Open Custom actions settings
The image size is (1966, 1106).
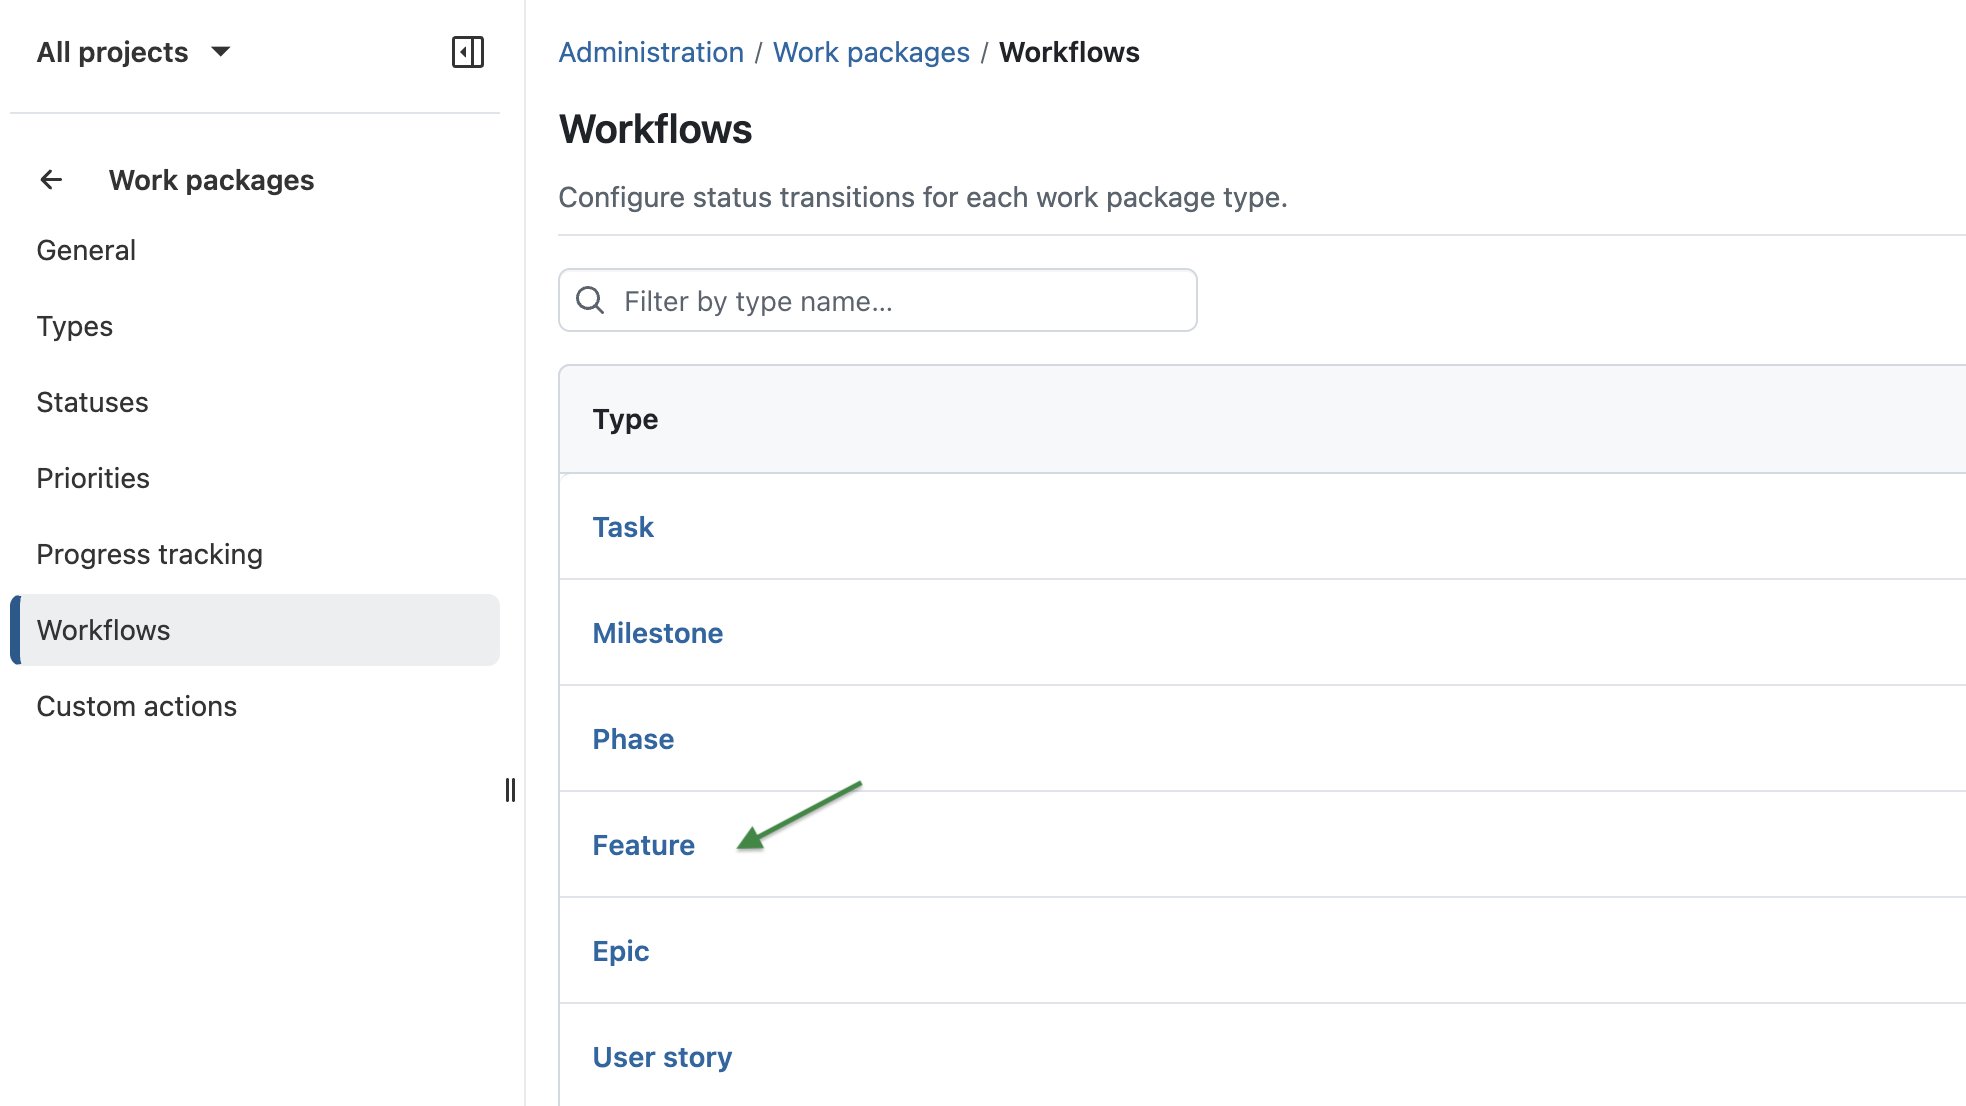point(137,706)
